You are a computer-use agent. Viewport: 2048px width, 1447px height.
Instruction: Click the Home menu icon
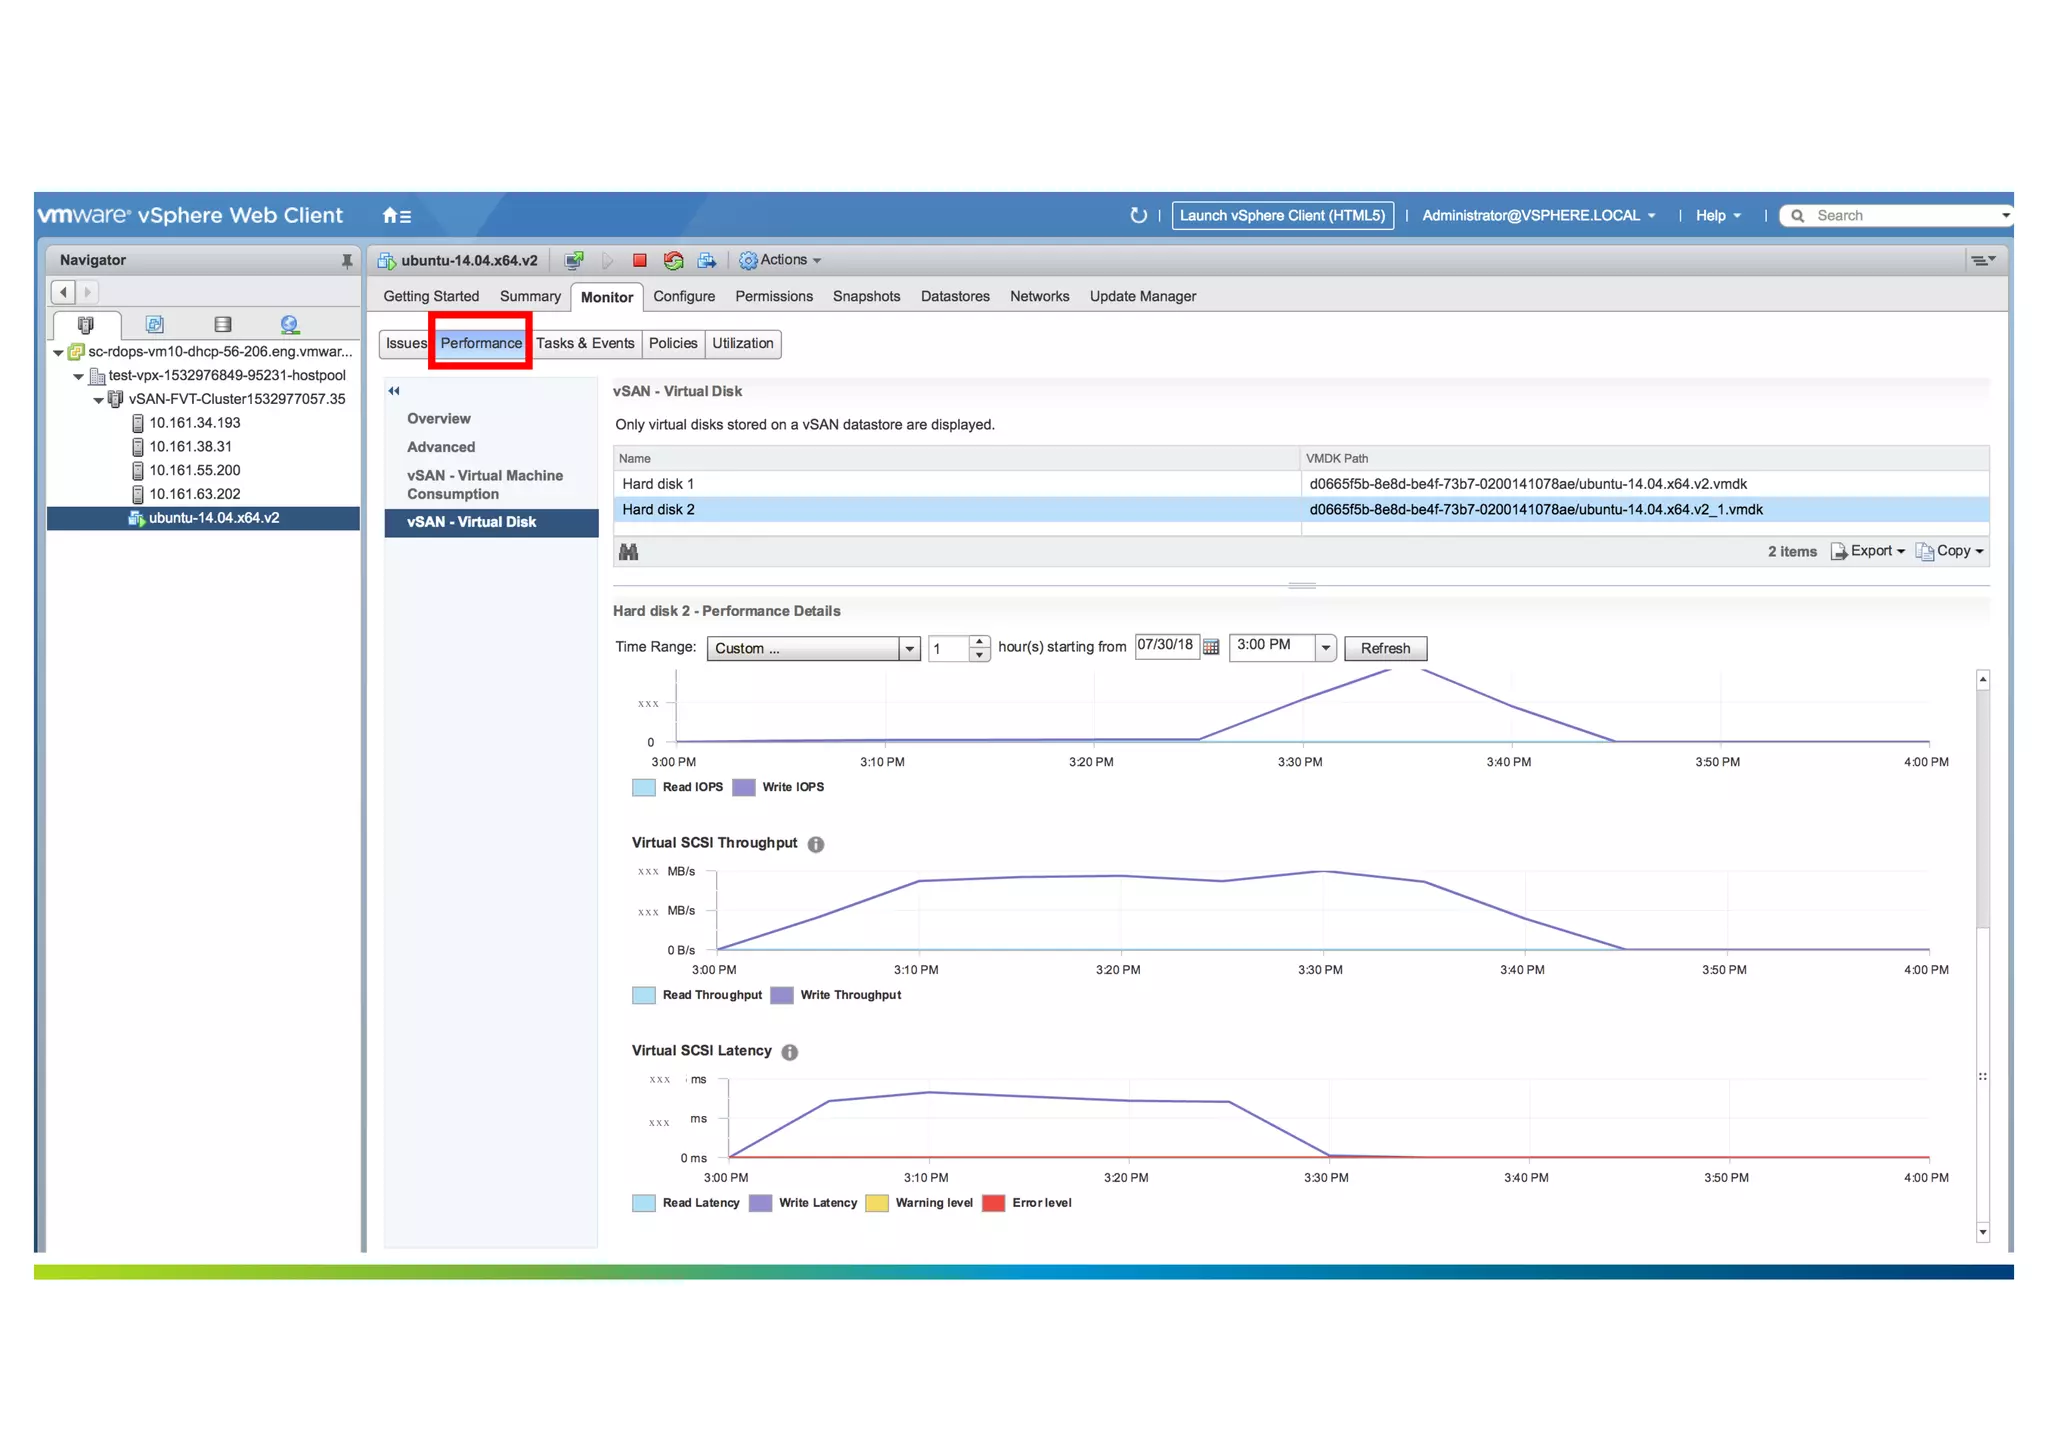(396, 216)
